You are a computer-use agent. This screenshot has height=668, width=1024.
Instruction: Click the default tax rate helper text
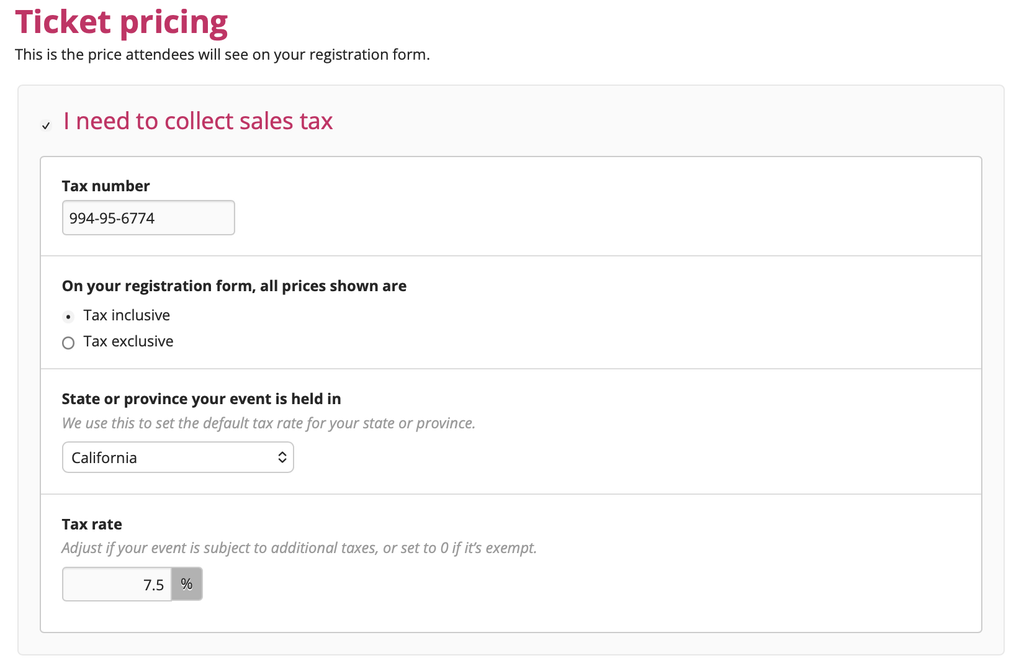tap(268, 423)
